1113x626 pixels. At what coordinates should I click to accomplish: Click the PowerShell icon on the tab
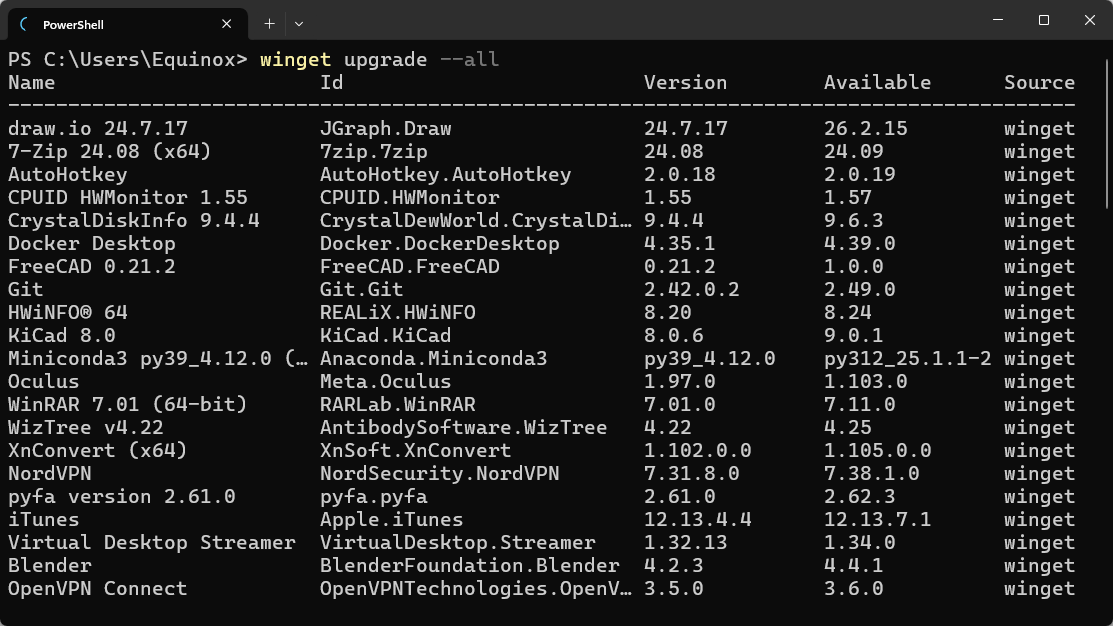[24, 23]
